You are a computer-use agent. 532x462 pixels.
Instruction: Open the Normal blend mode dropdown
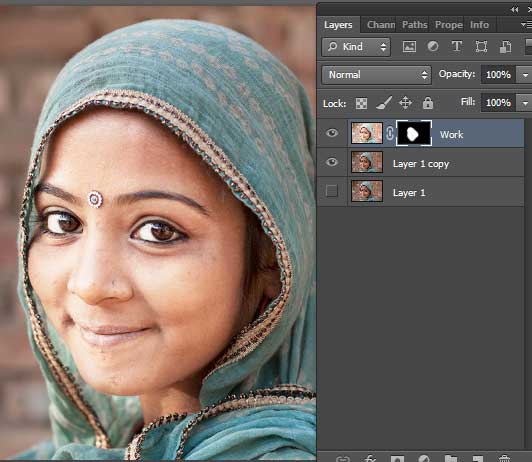[376, 75]
